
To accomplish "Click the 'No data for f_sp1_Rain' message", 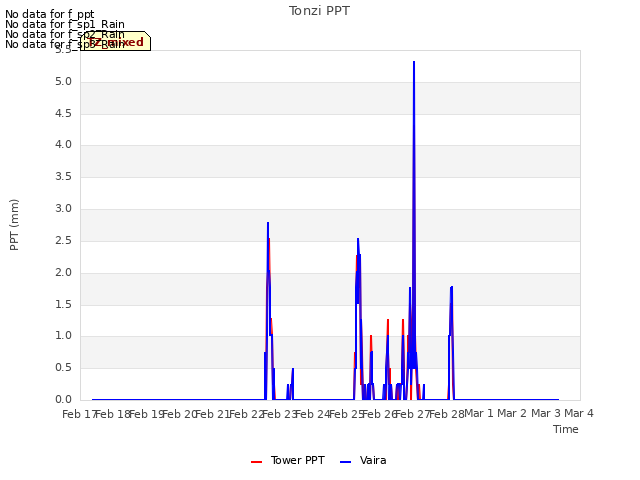I will (x=64, y=24).
